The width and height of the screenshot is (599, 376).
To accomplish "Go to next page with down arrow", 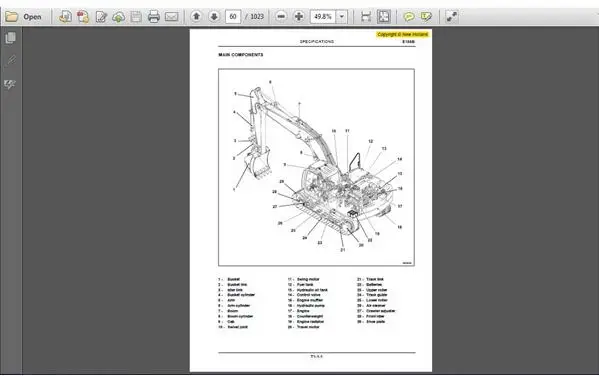I will [x=214, y=16].
